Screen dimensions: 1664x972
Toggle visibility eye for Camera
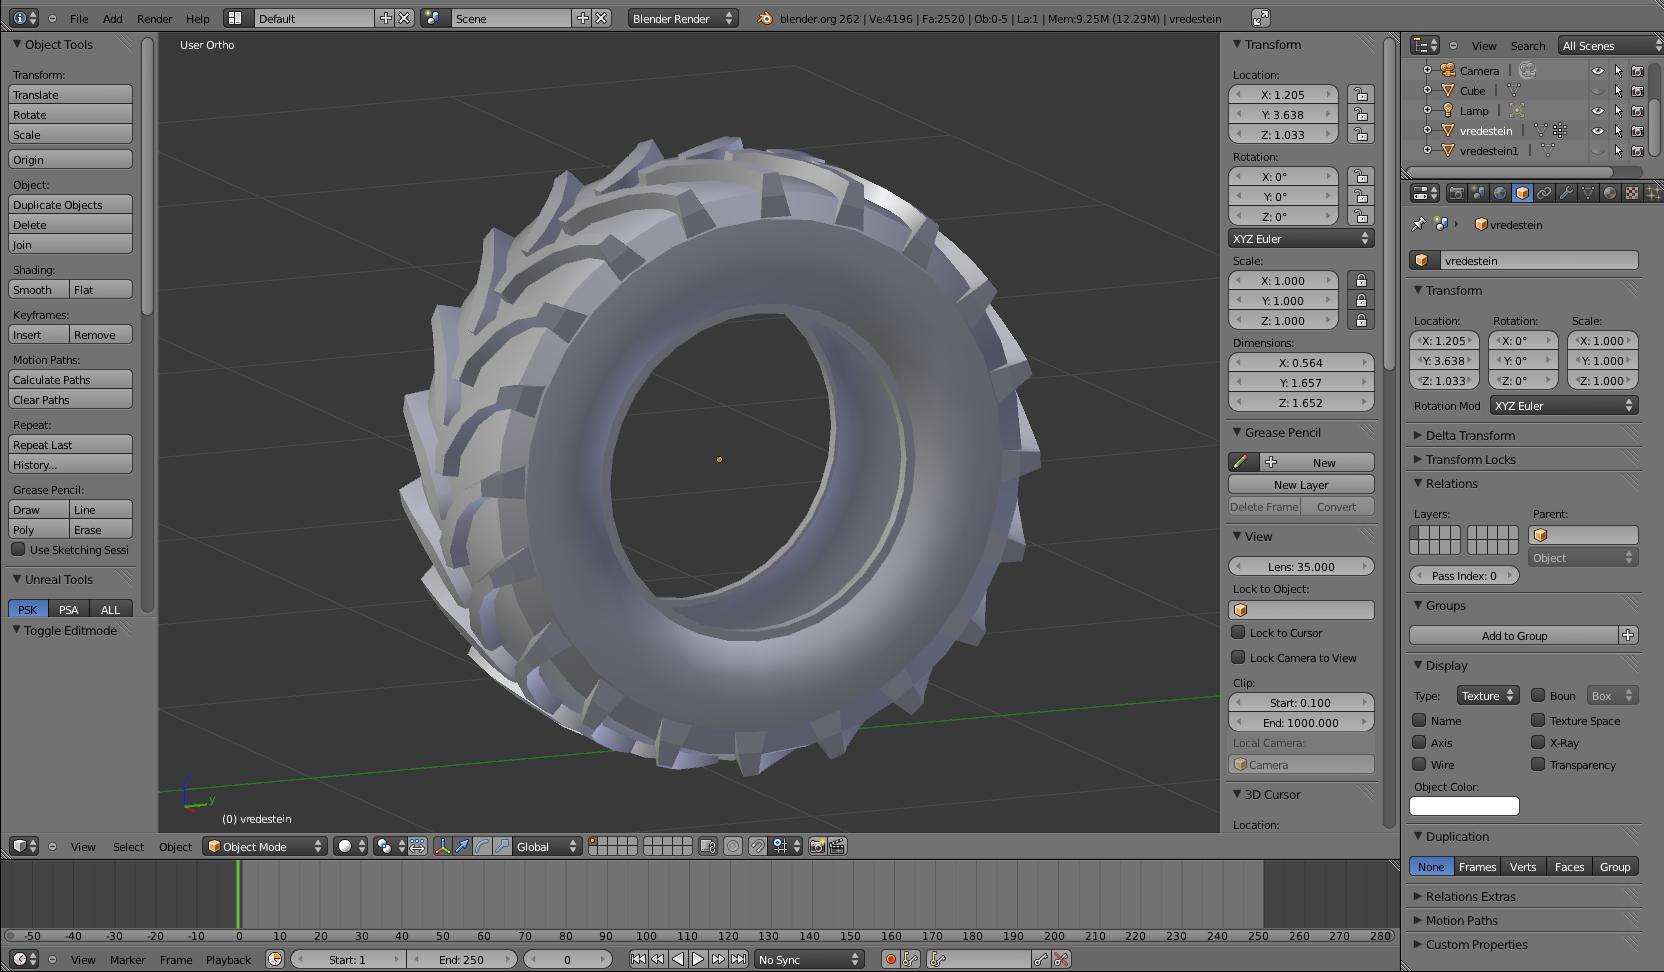click(x=1598, y=71)
